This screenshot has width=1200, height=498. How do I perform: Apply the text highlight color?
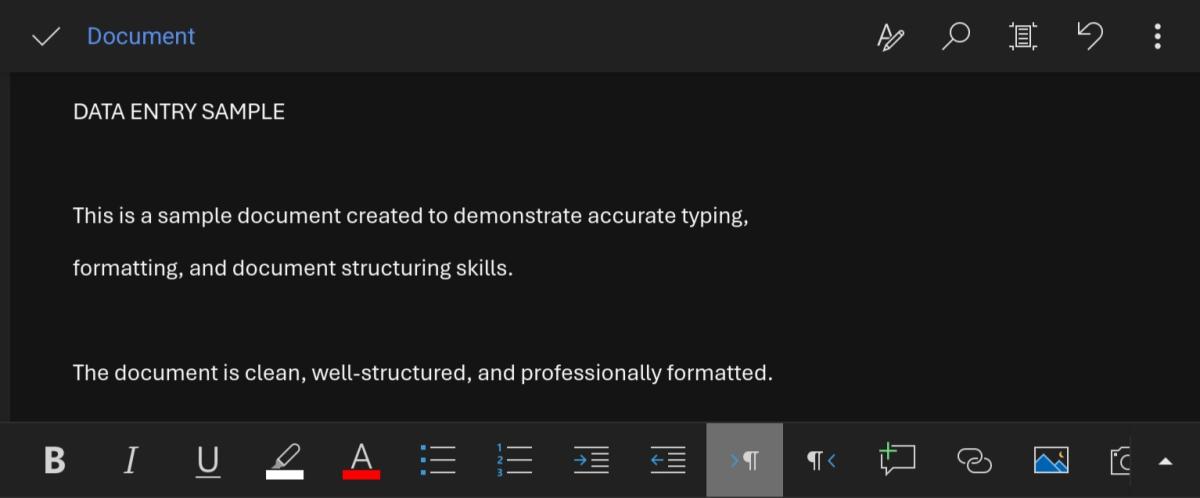tap(285, 460)
